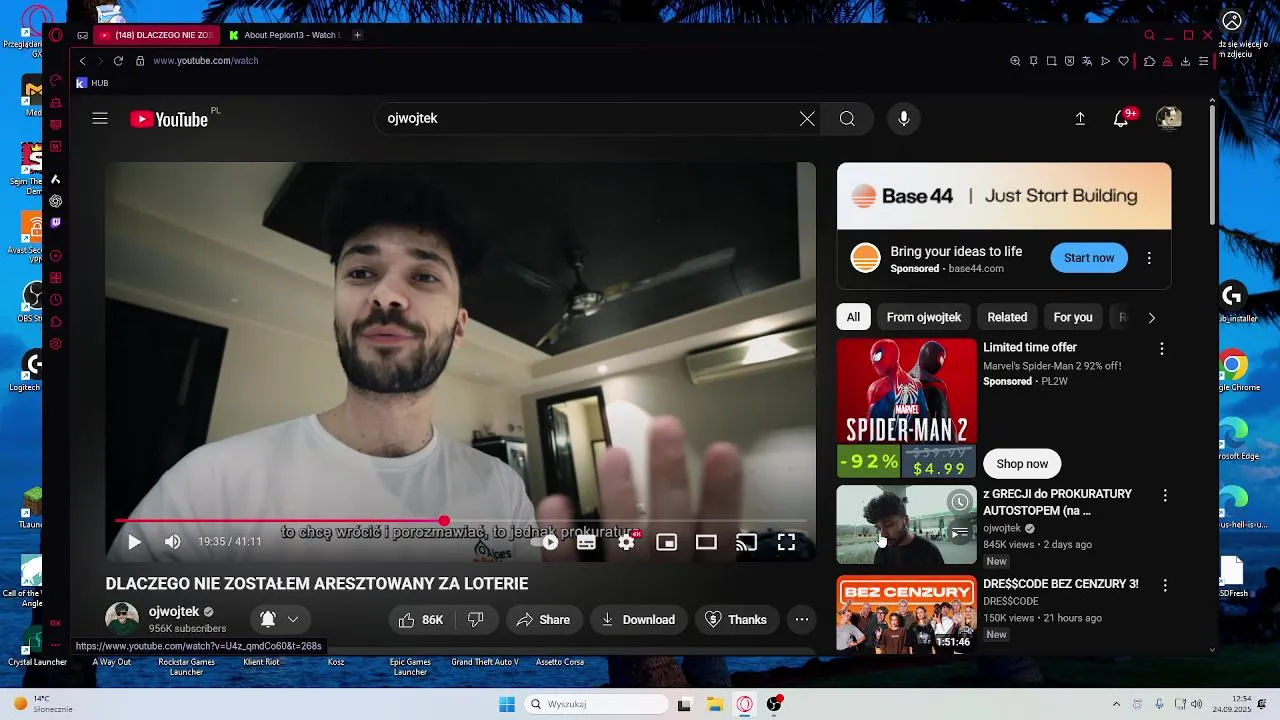Start voice search with the microphone icon

click(904, 119)
